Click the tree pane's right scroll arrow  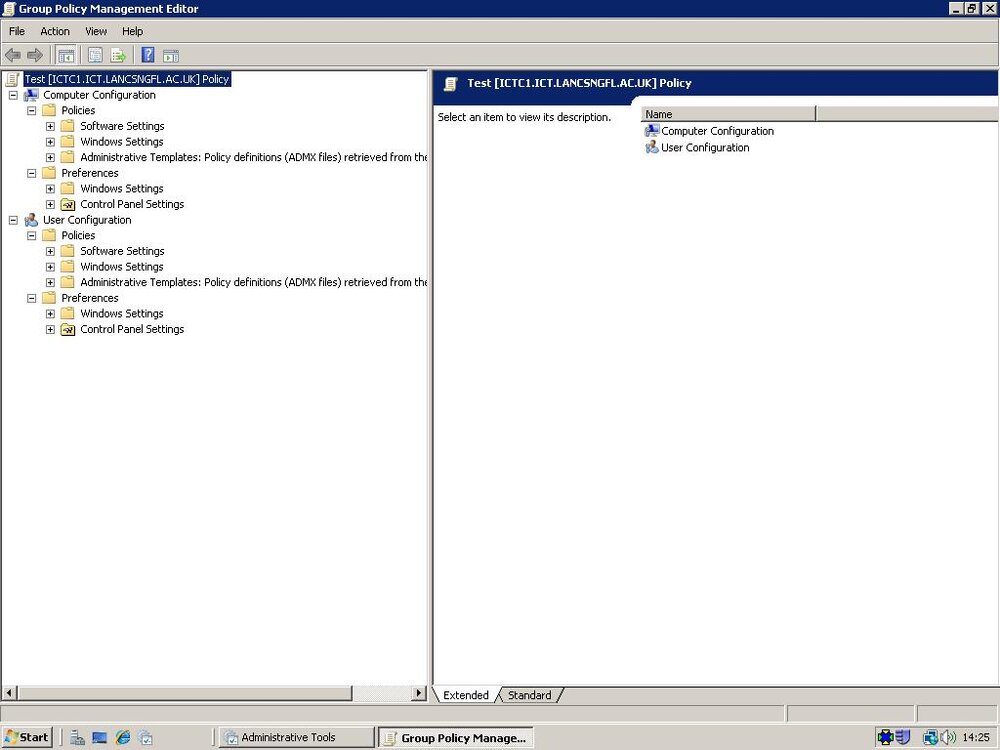[419, 693]
